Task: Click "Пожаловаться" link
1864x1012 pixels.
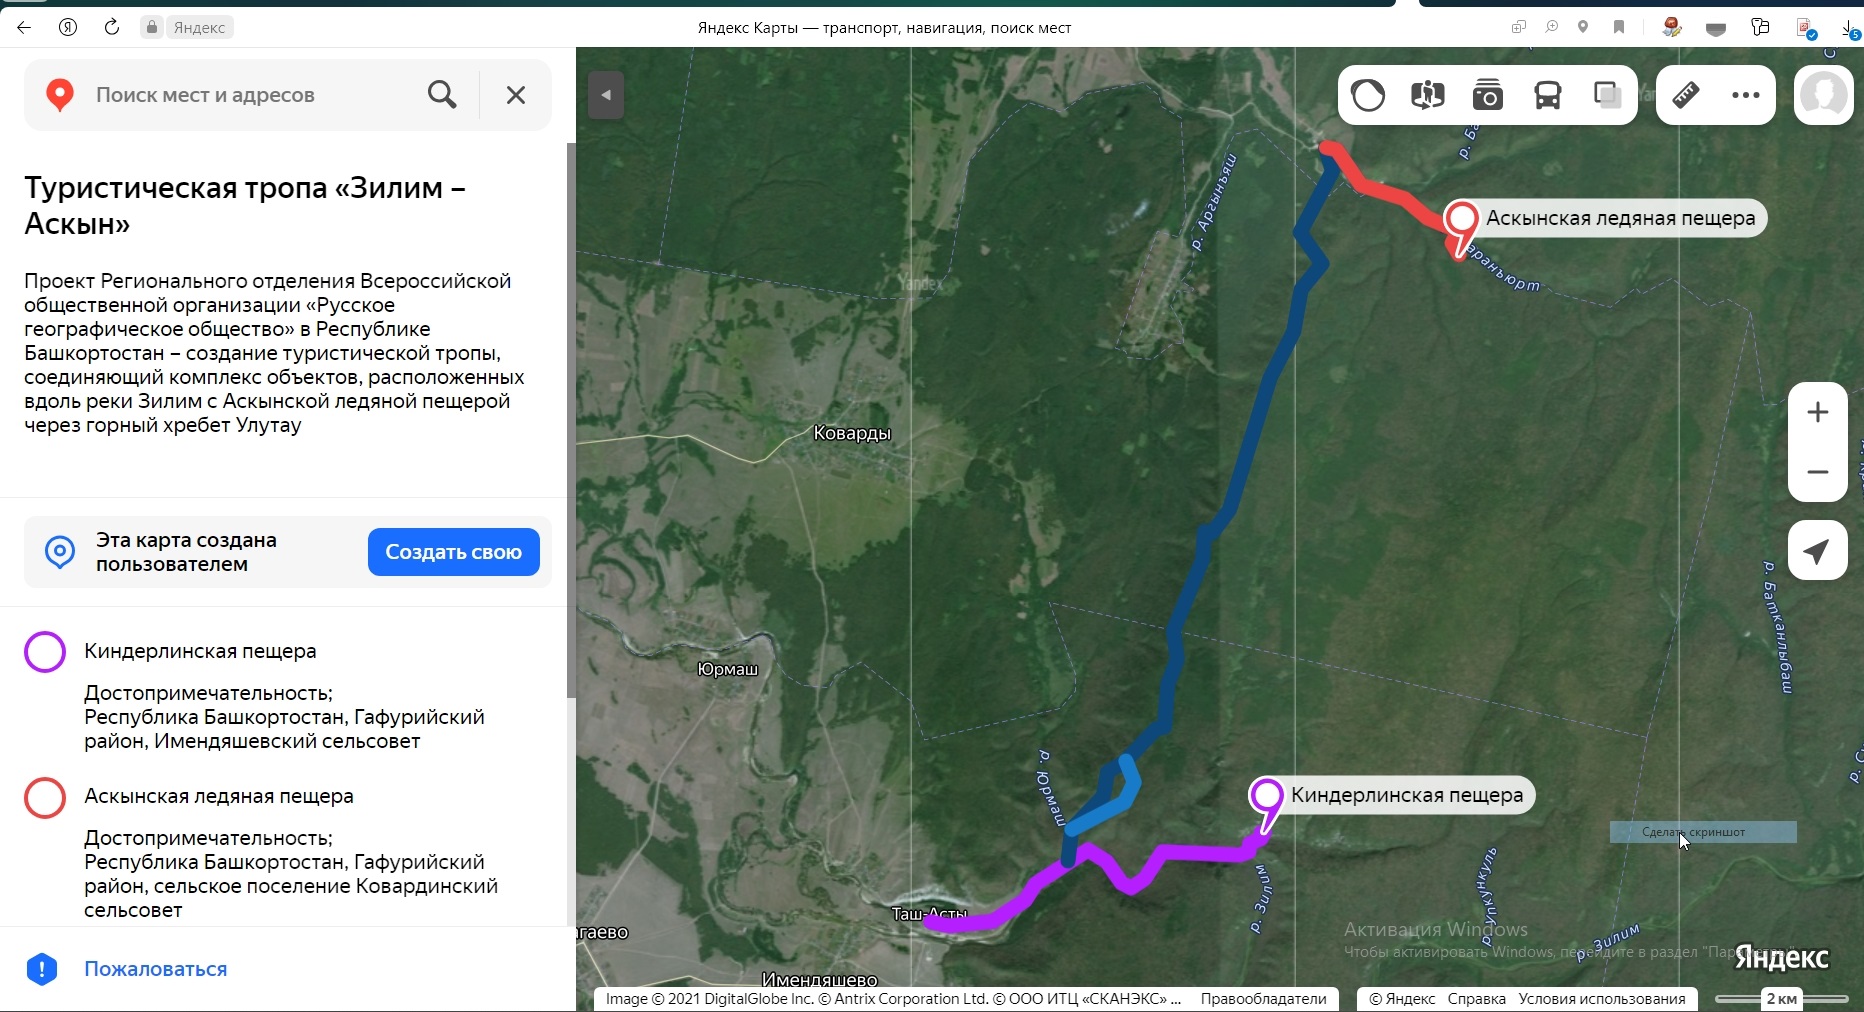Action: 155,969
